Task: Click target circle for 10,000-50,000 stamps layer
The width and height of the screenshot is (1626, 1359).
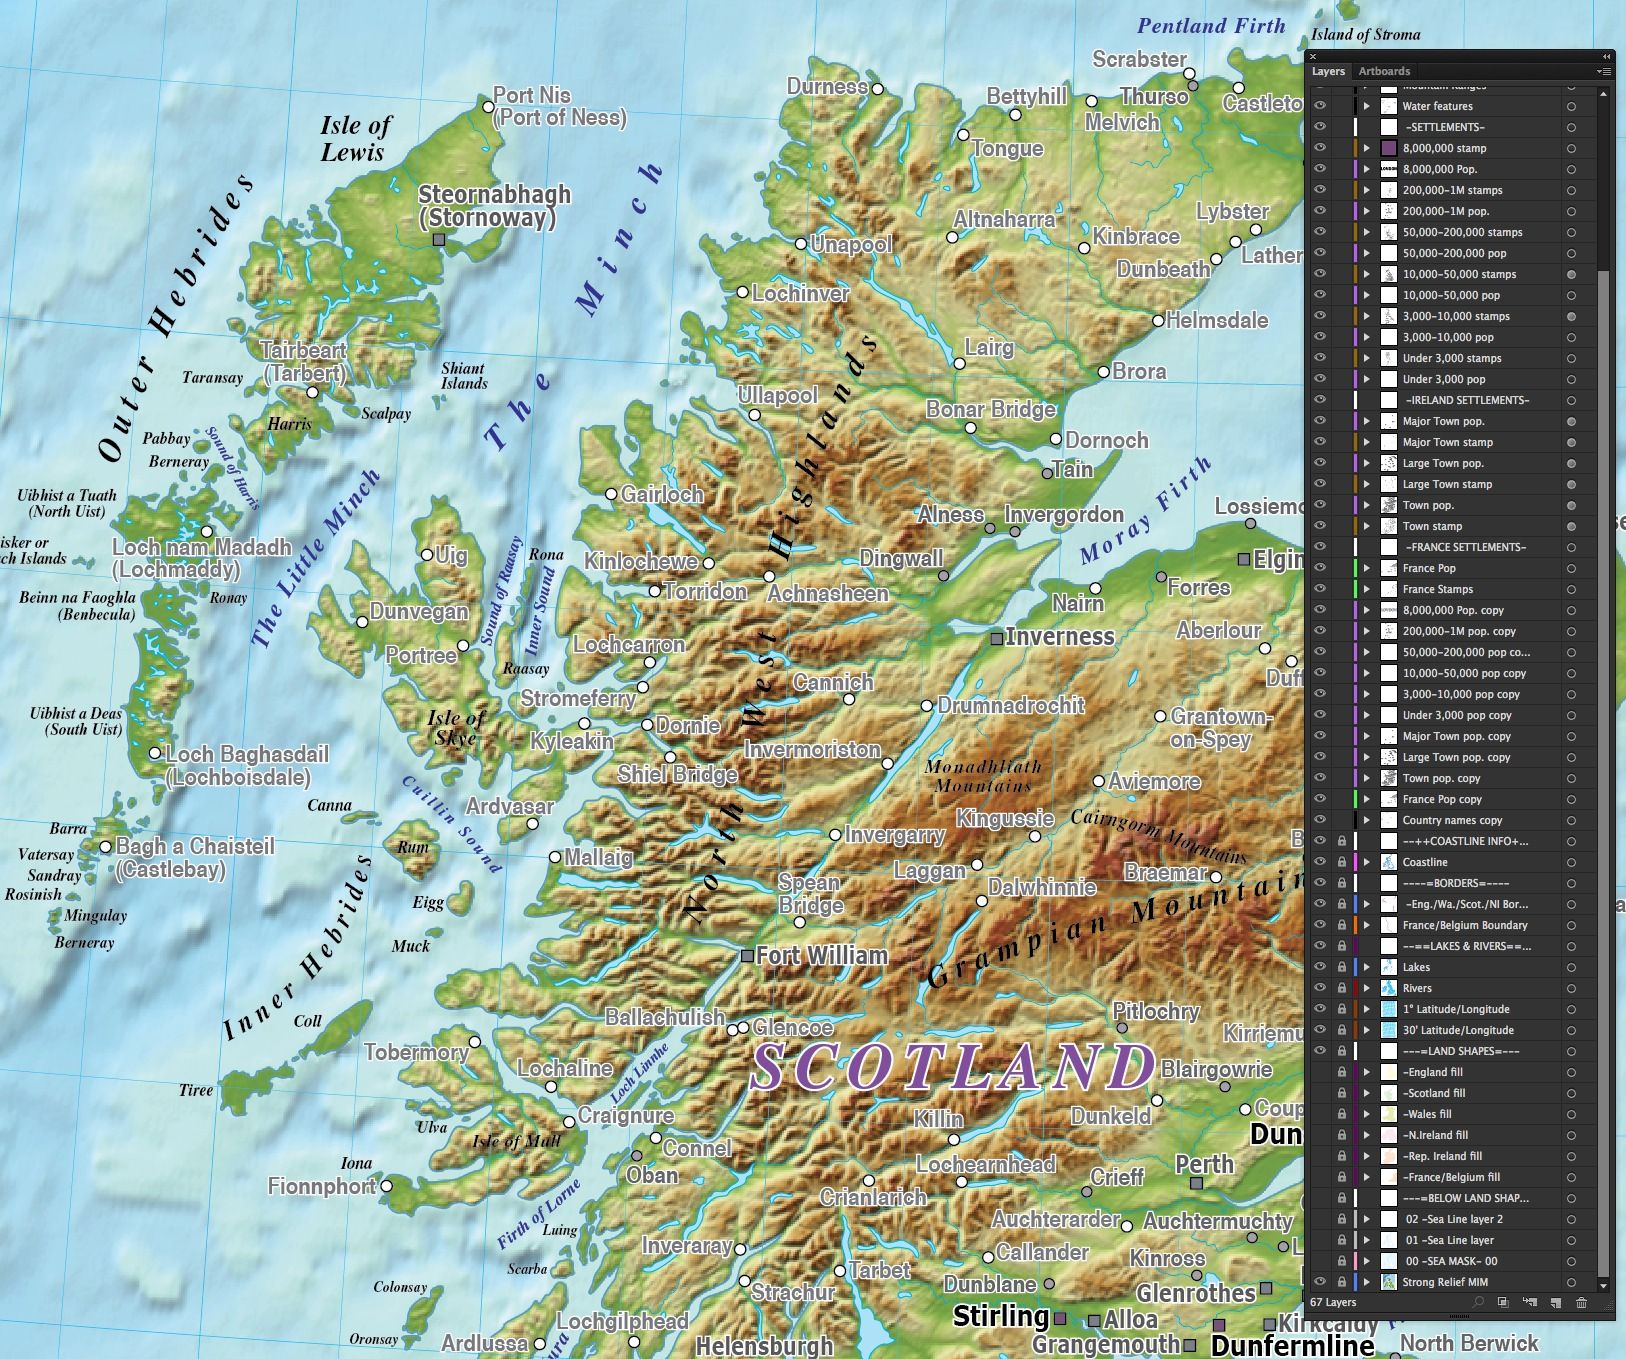Action: pos(1571,274)
